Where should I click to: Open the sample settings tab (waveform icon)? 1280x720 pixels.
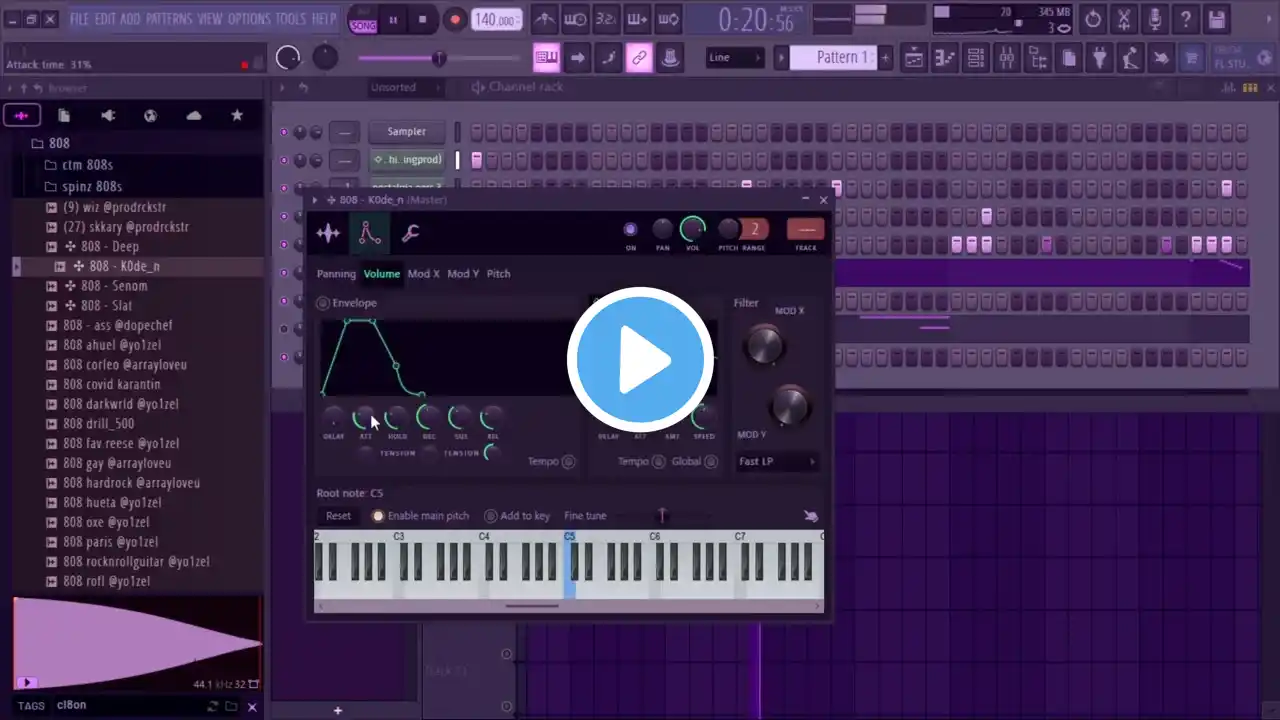tap(328, 233)
